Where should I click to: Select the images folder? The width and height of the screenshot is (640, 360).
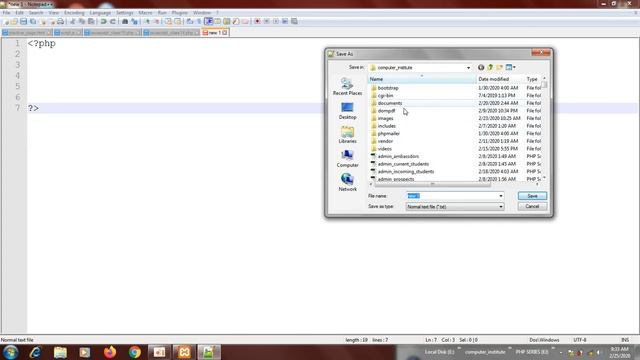click(385, 118)
